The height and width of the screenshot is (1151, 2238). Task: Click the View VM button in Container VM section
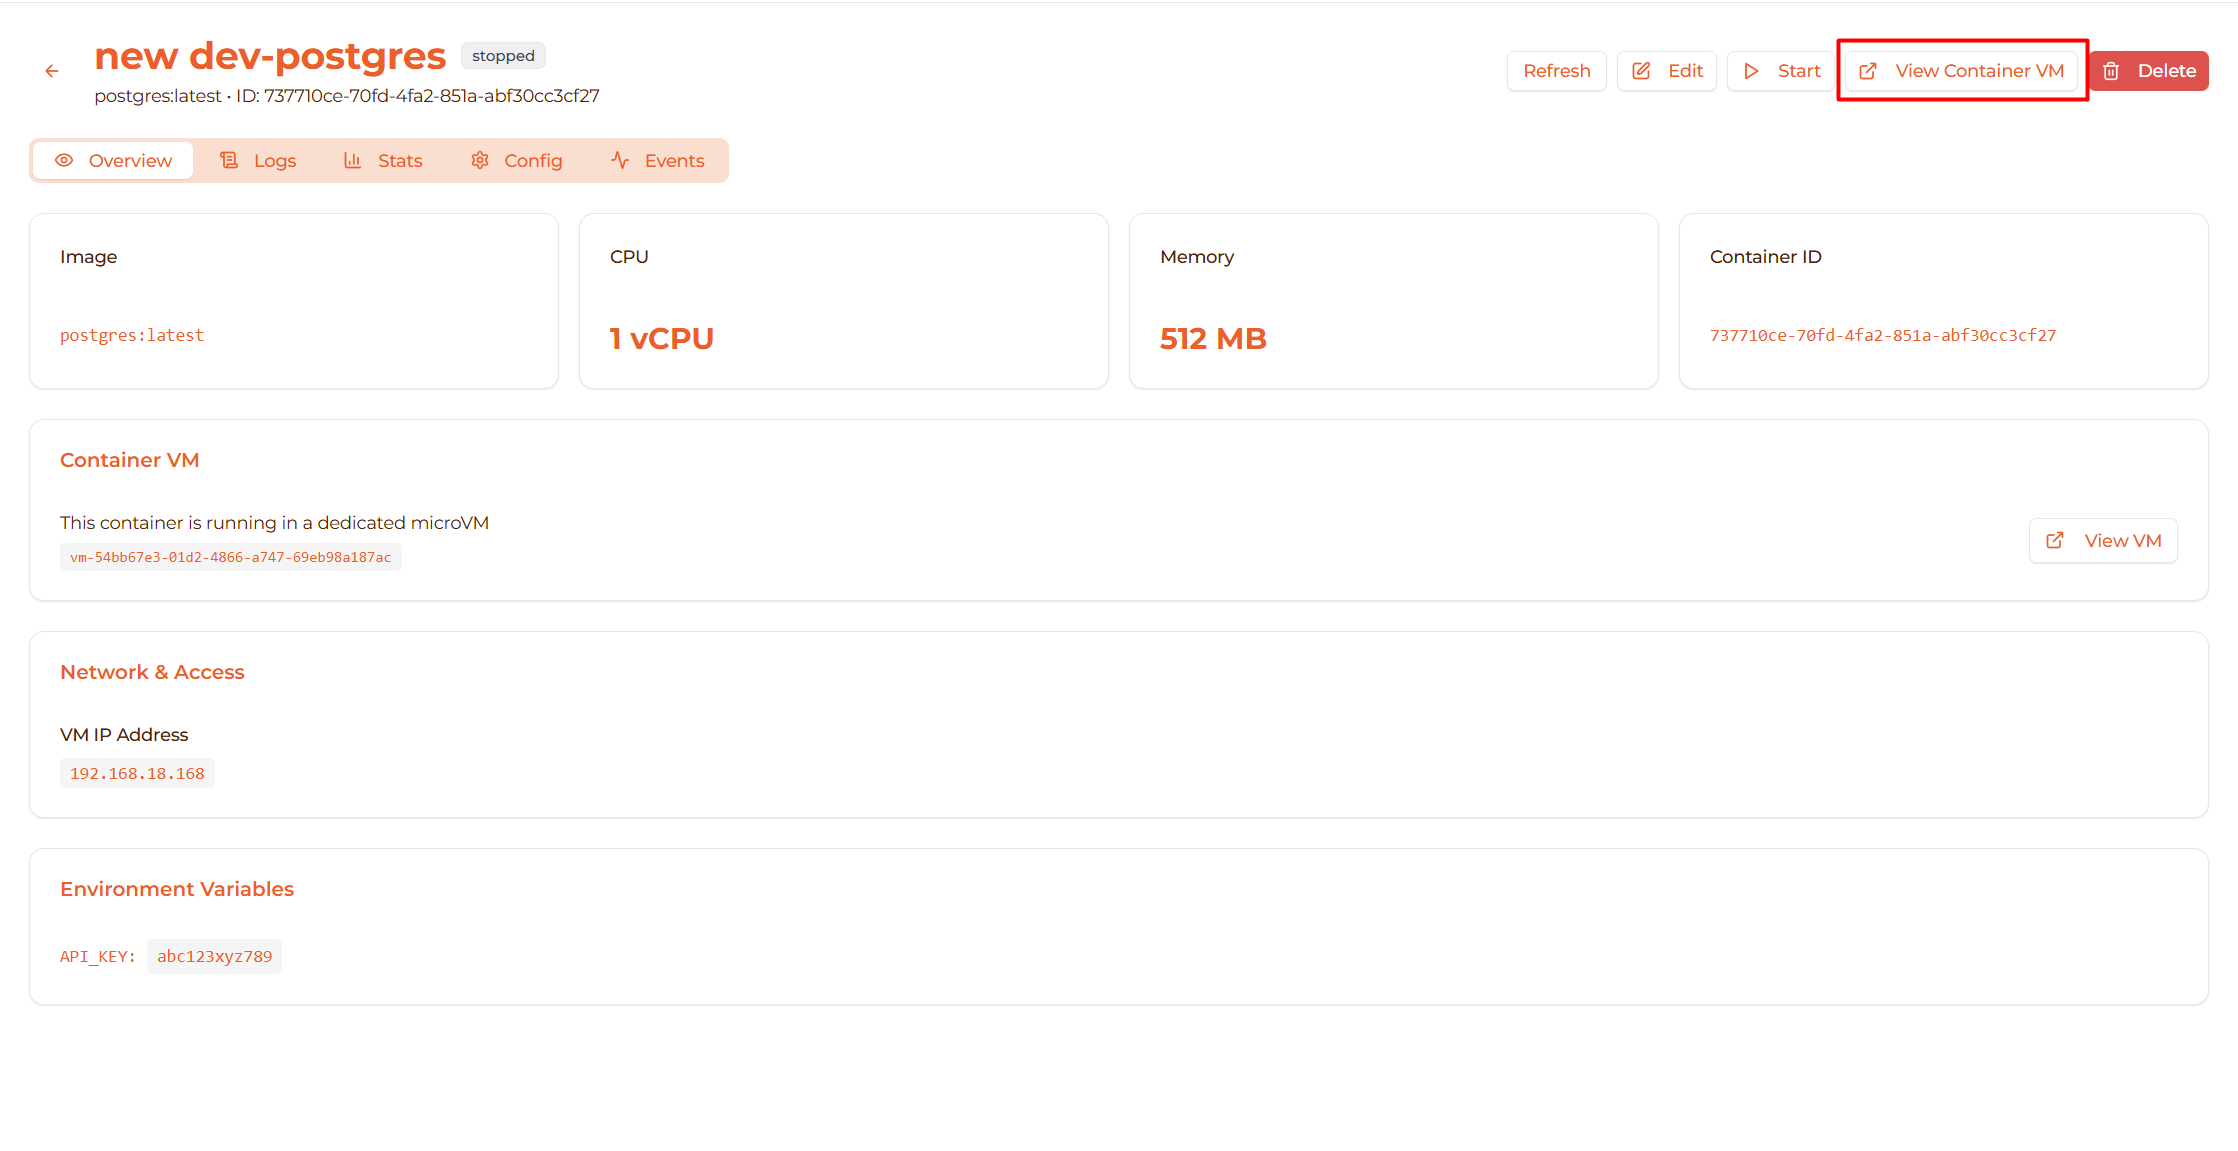pos(2103,540)
